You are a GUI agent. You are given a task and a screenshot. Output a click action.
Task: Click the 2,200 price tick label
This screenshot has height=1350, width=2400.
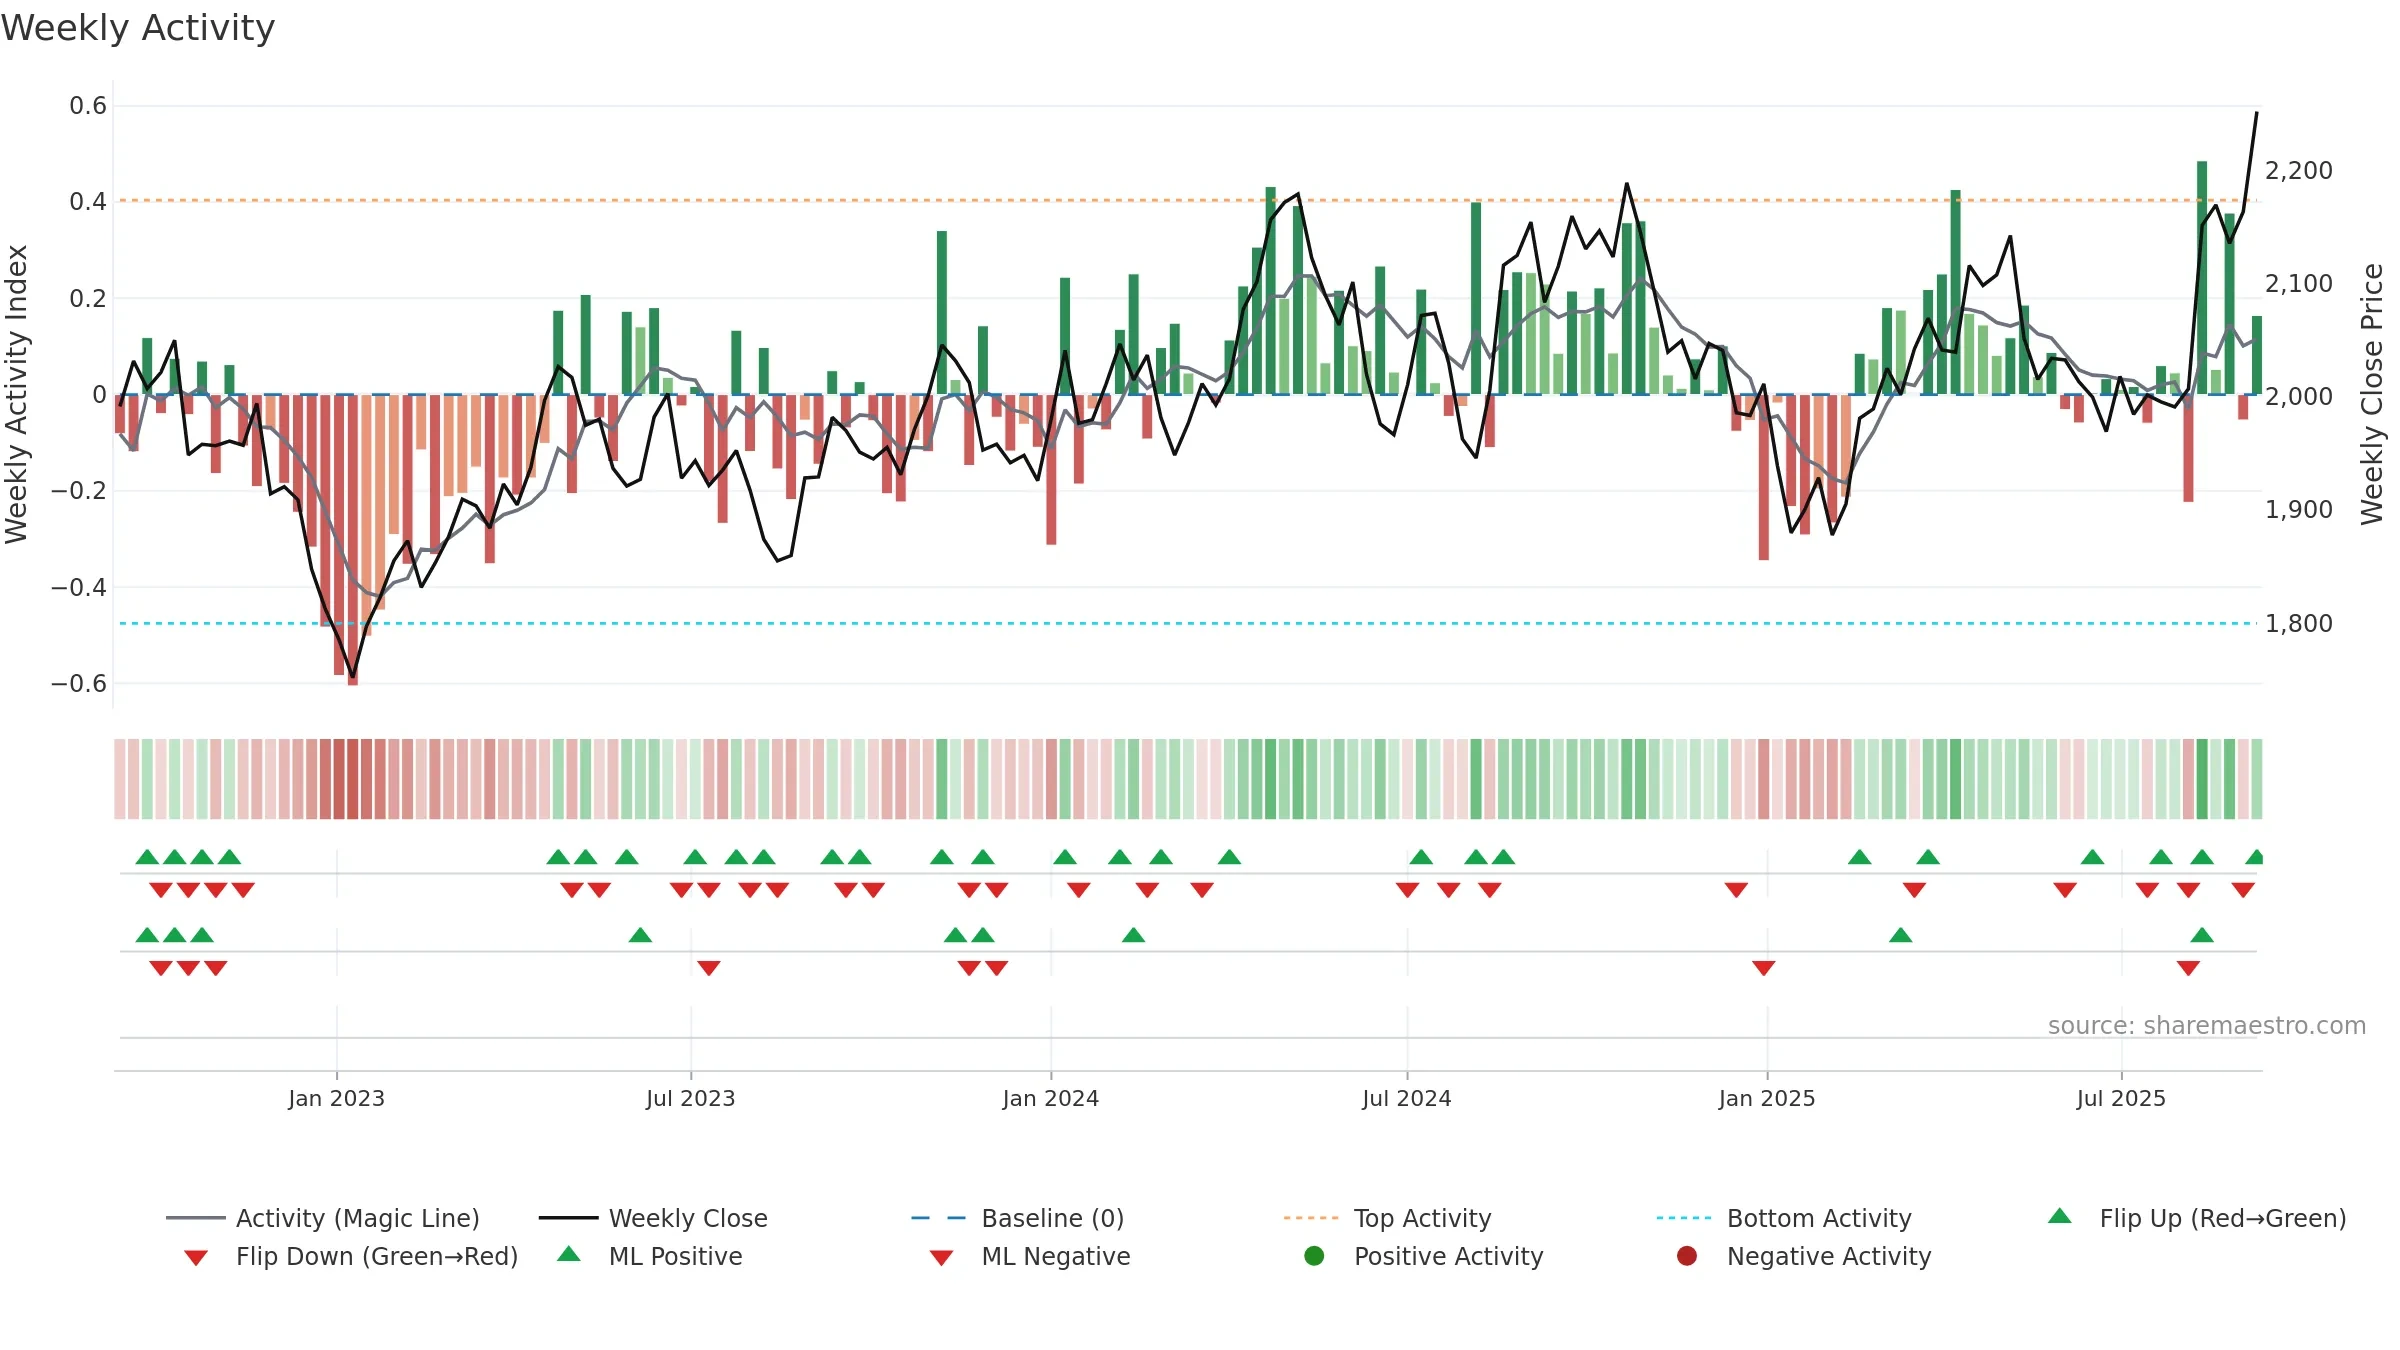[x=2299, y=171]
